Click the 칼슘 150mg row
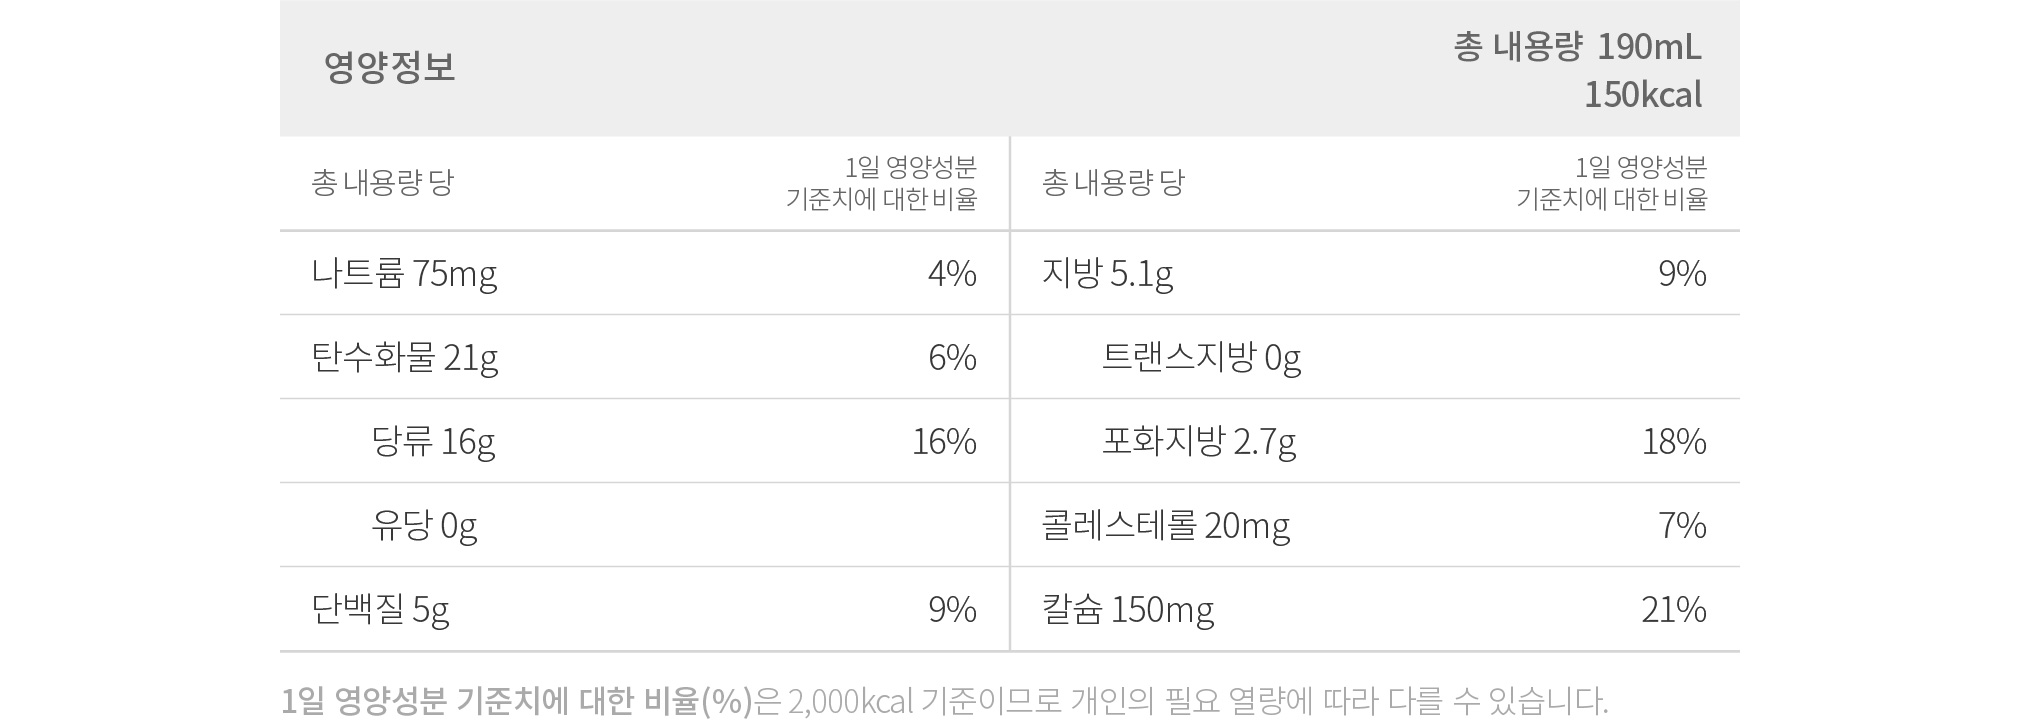Image resolution: width=2020 pixels, height=725 pixels. coord(1375,609)
